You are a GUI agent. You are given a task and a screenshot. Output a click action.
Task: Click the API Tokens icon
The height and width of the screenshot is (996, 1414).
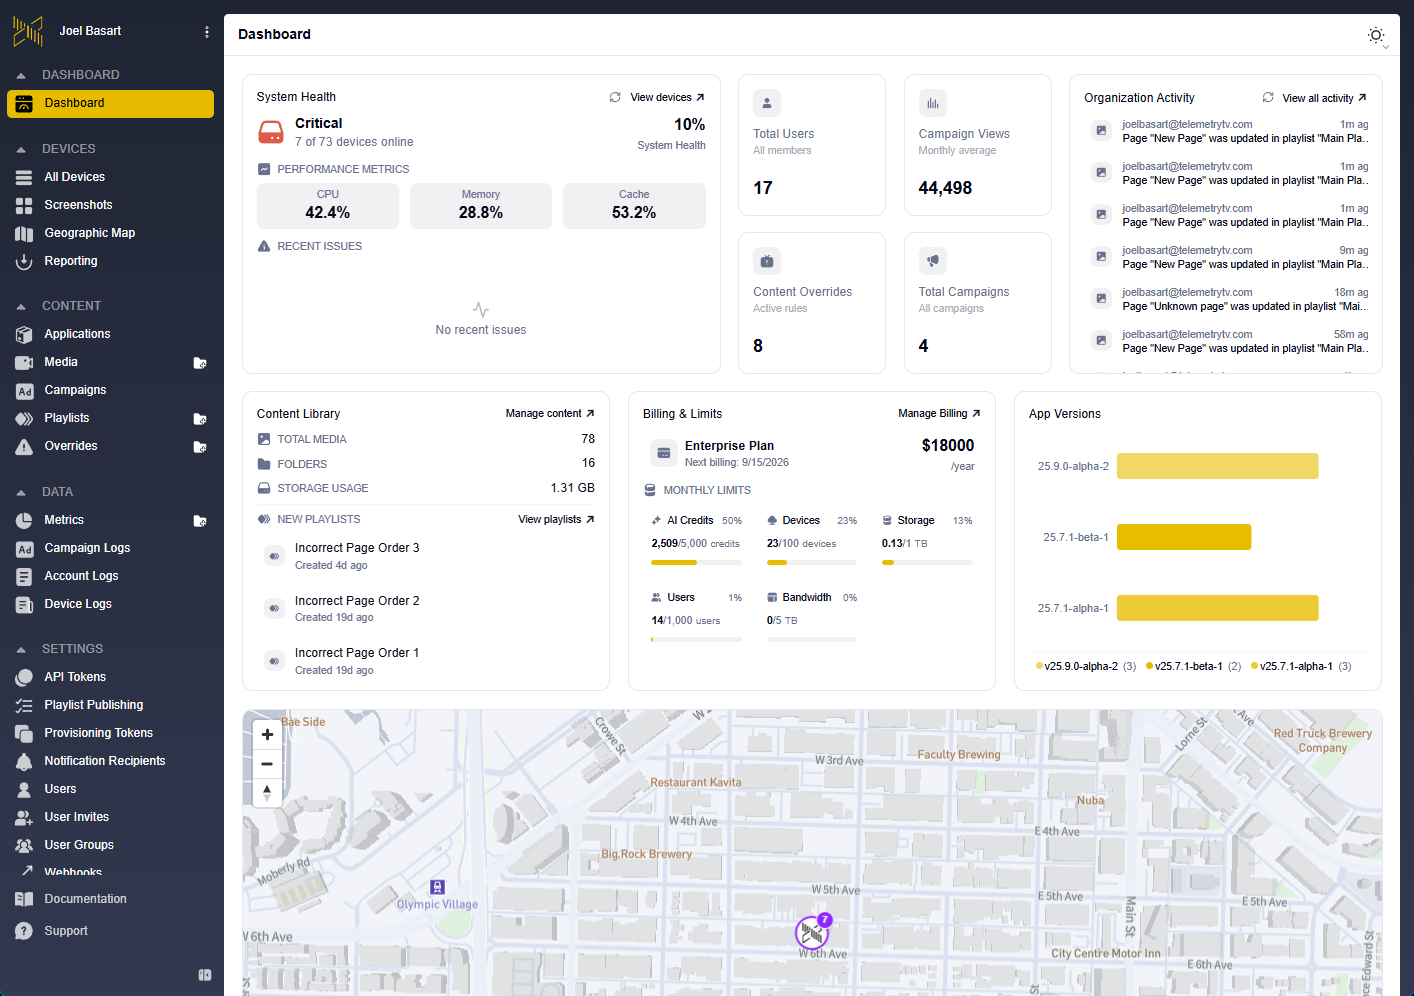click(24, 678)
